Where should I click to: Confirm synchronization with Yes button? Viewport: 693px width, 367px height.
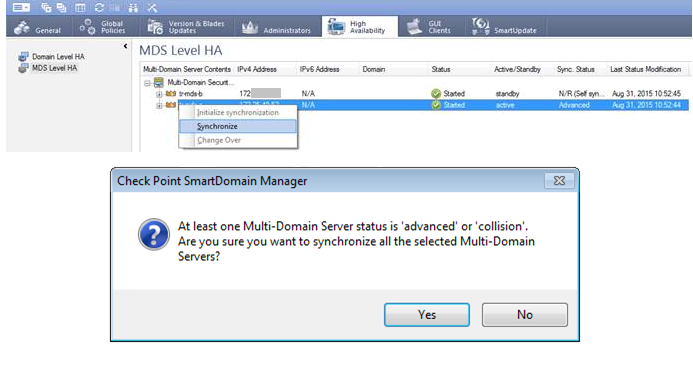427,315
